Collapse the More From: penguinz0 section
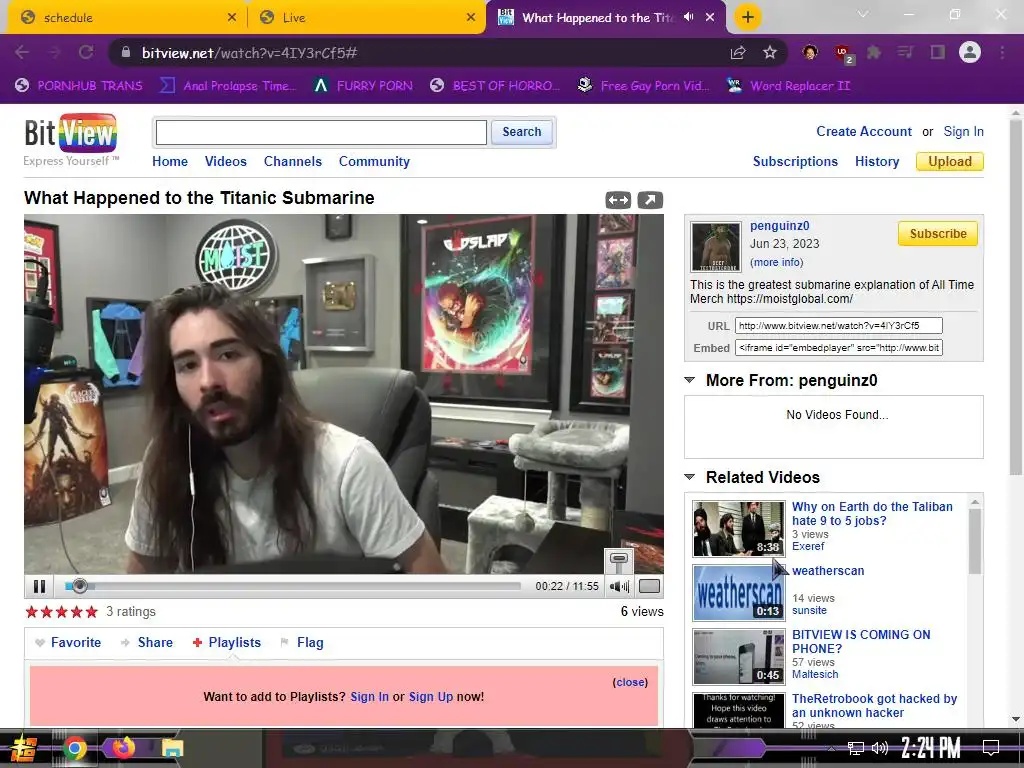Screen dimensions: 1024x768 [x=689, y=380]
